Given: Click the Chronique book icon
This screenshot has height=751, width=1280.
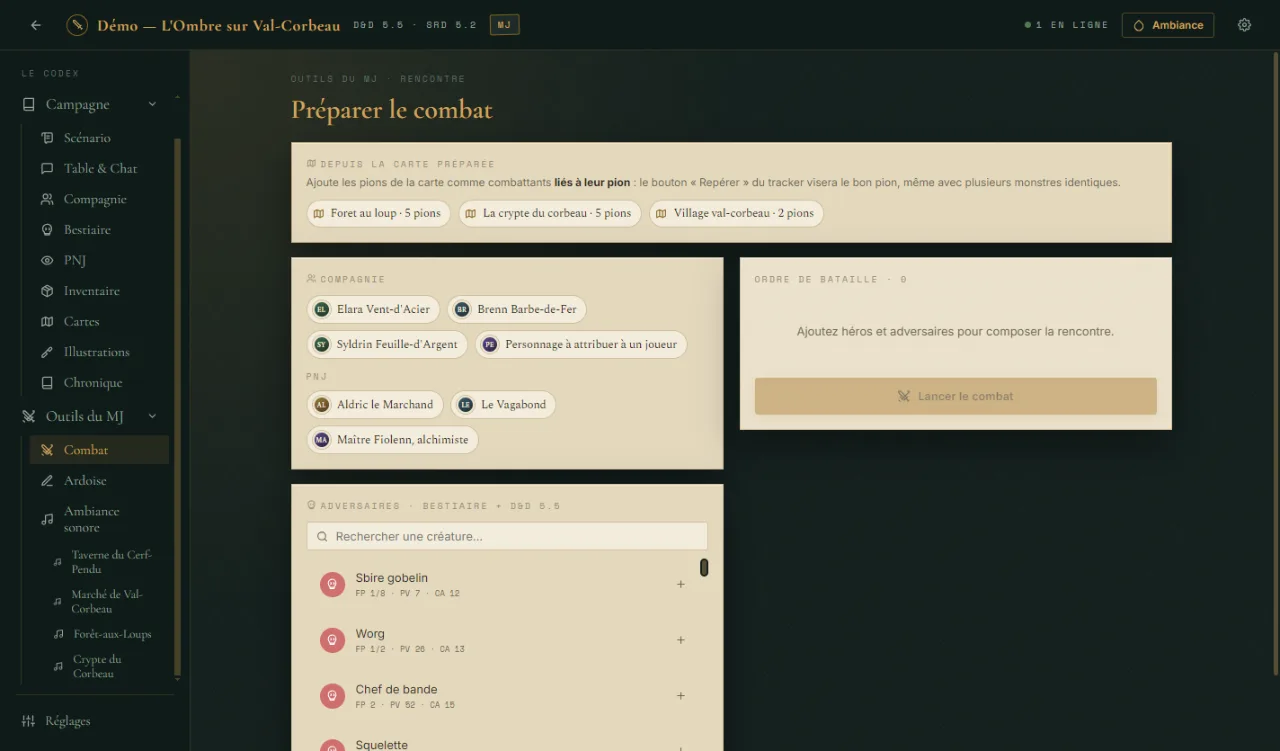Looking at the screenshot, I should [47, 383].
